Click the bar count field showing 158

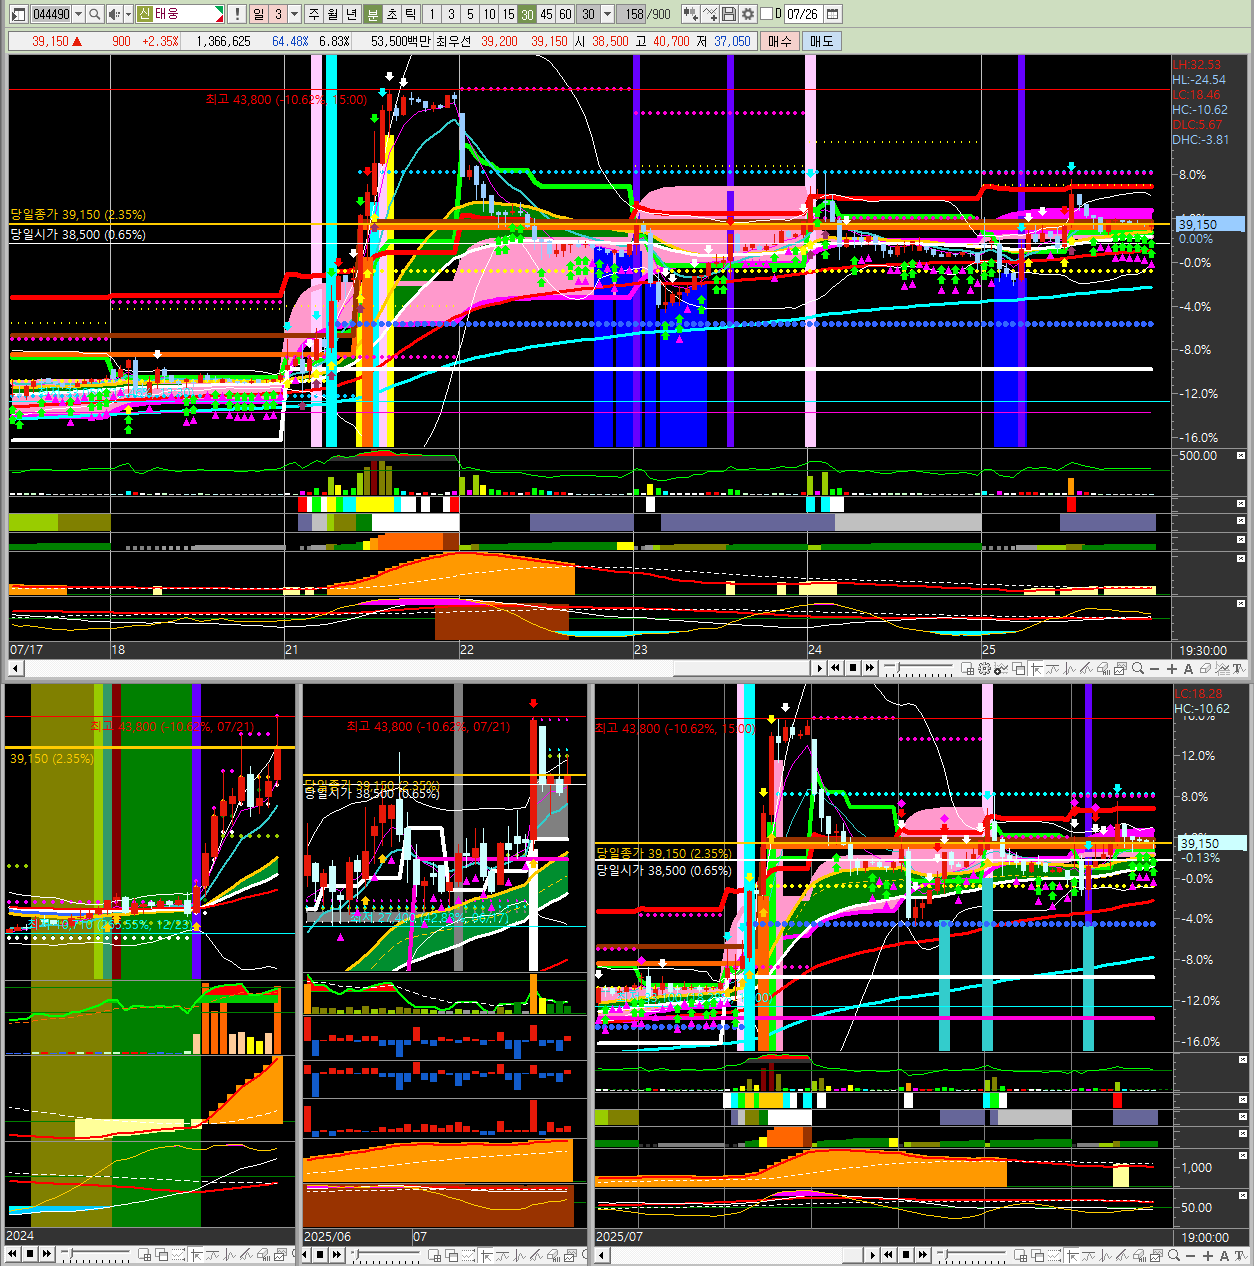pyautogui.click(x=633, y=14)
